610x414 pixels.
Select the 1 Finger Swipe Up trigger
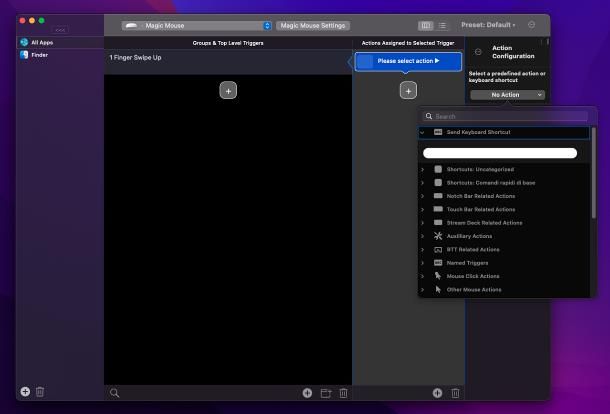(228, 61)
